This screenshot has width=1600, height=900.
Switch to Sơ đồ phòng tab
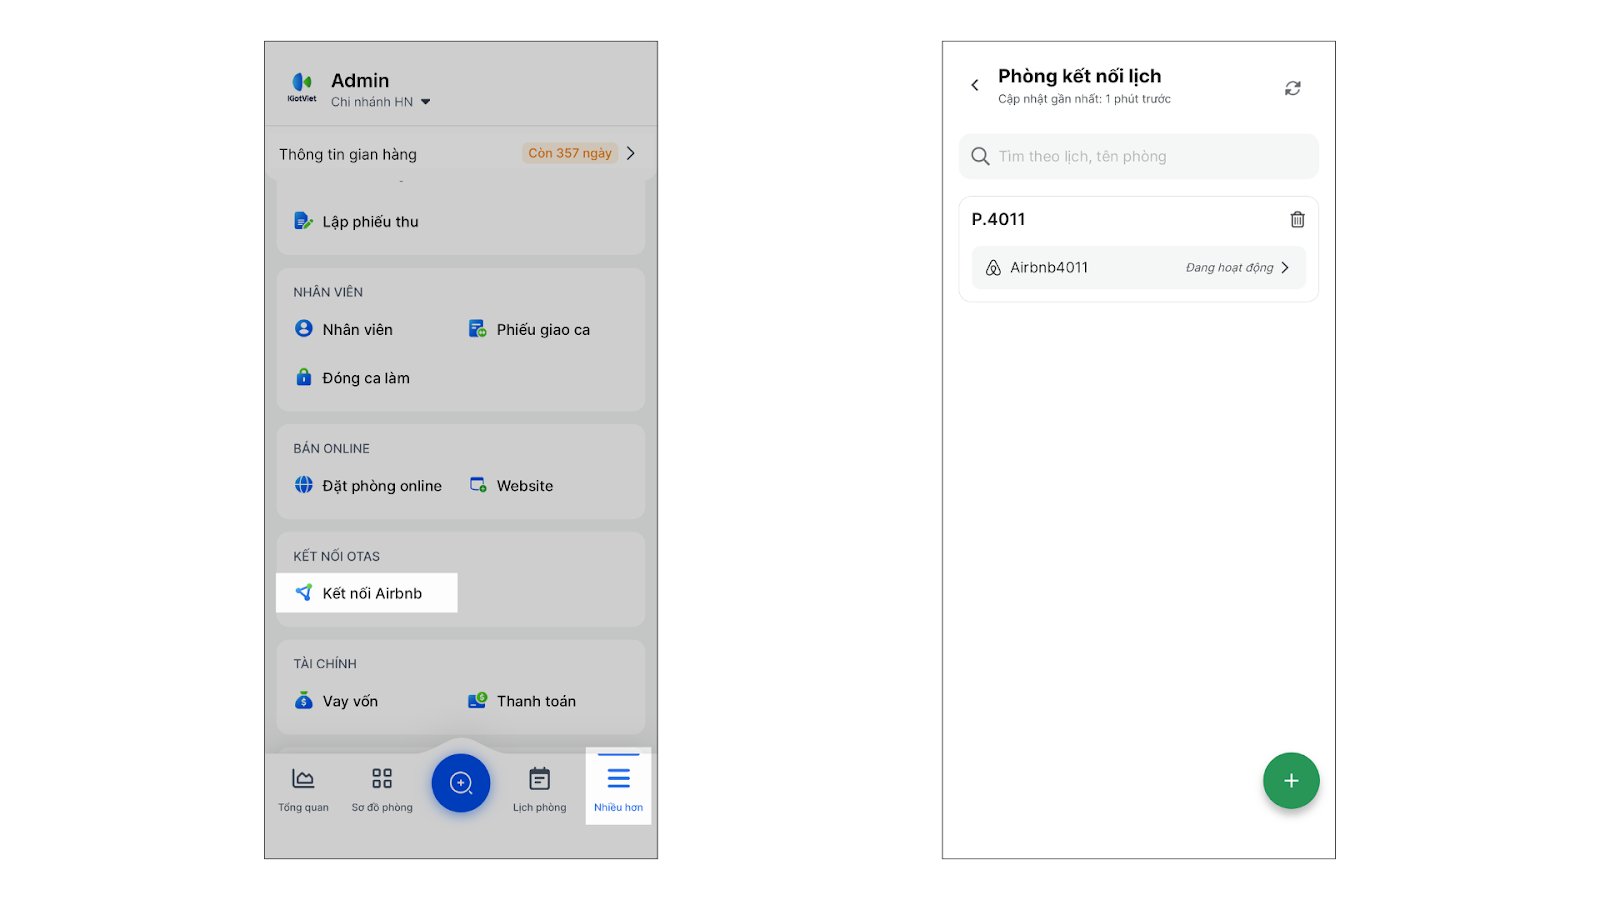click(x=382, y=788)
